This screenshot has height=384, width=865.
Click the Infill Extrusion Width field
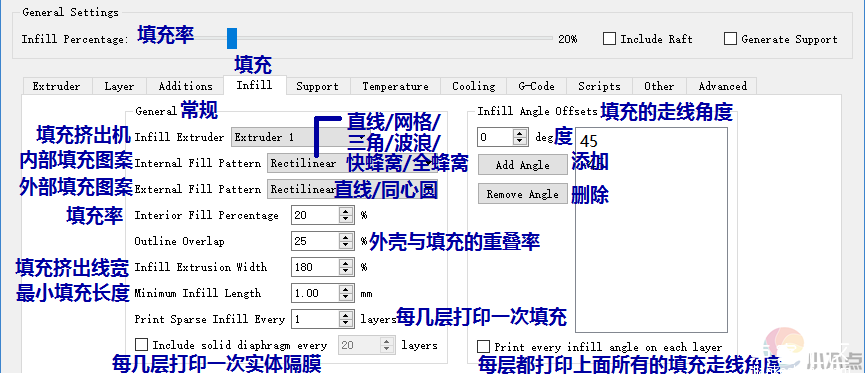pyautogui.click(x=314, y=267)
